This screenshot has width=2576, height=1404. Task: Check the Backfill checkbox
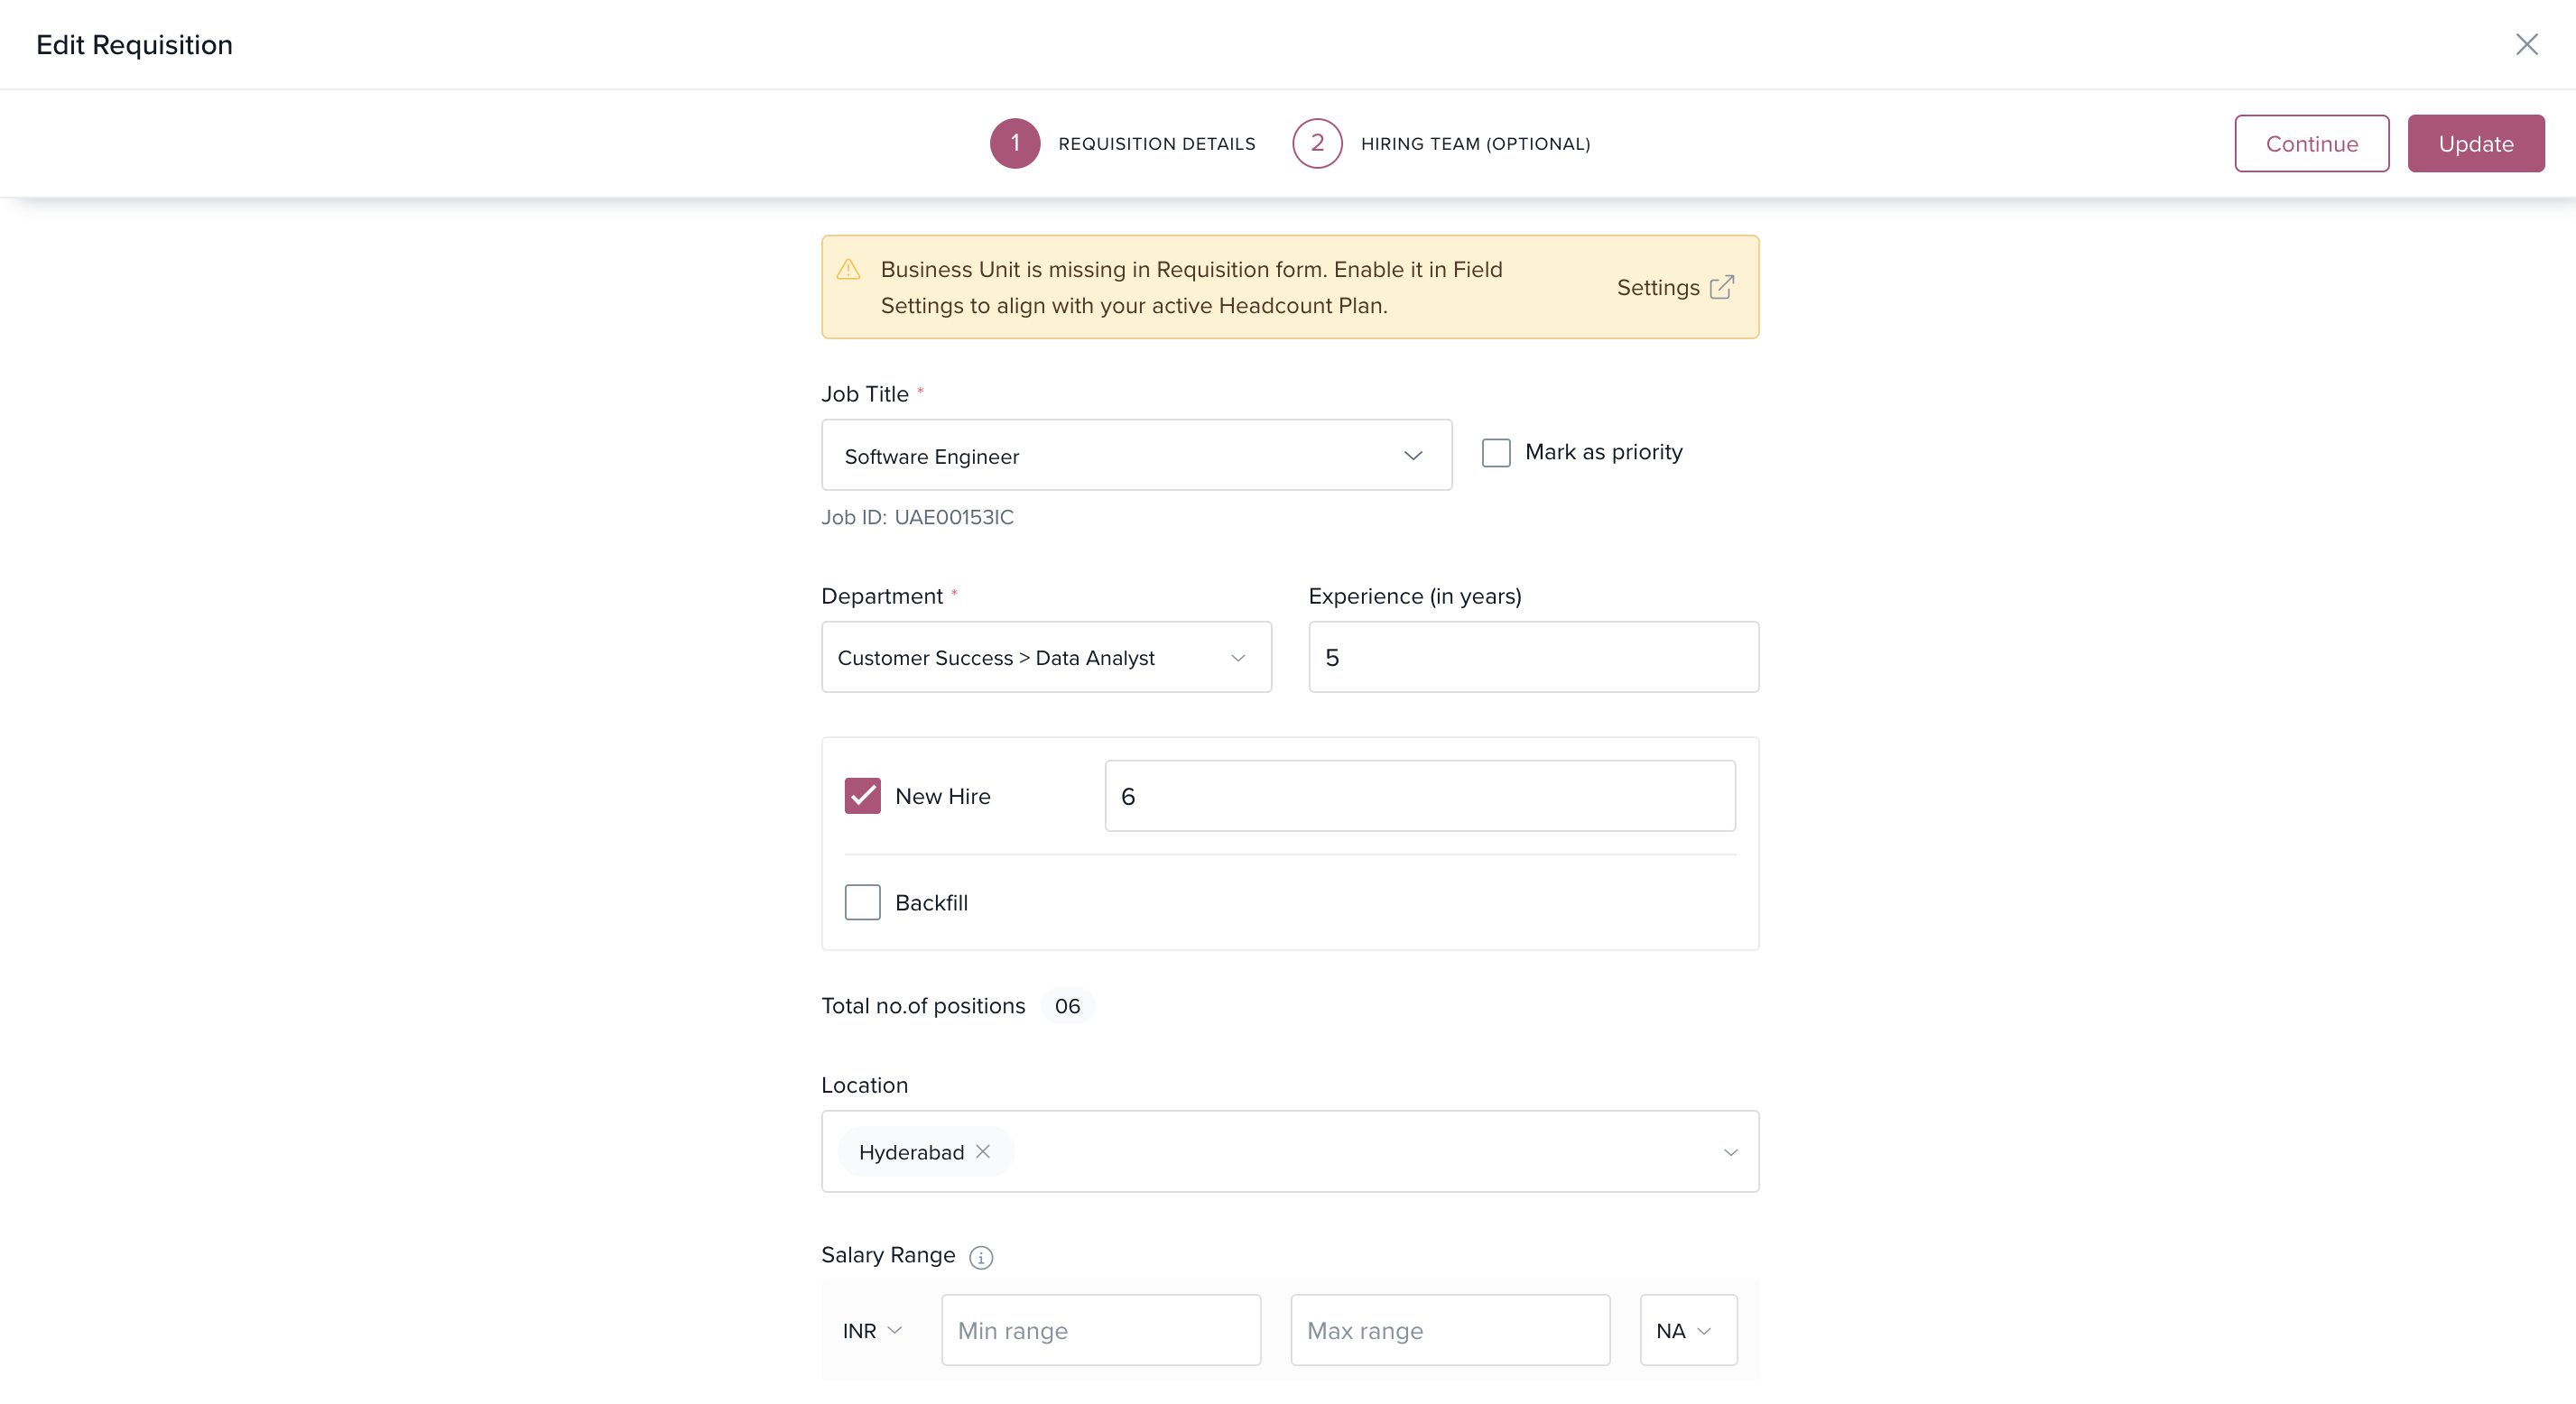[862, 902]
